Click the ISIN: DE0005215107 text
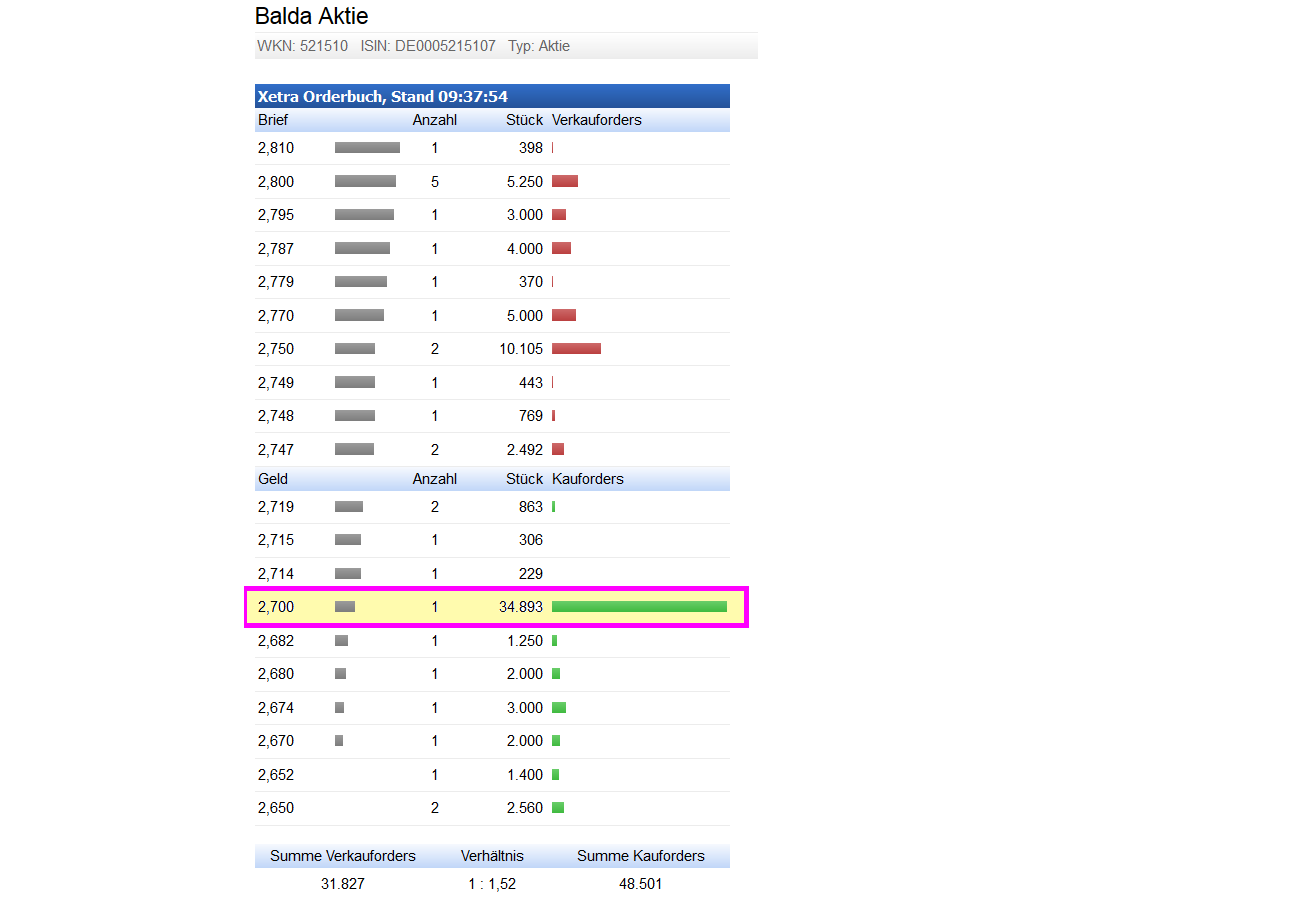Image resolution: width=1292 pixels, height=900 pixels. (428, 46)
